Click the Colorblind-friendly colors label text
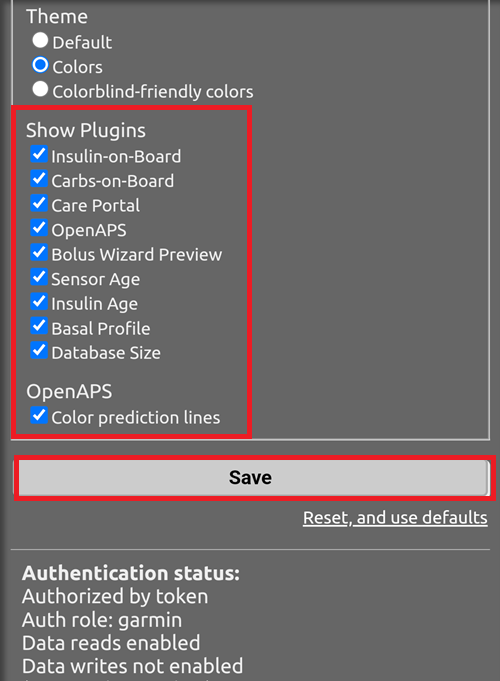 point(153,92)
